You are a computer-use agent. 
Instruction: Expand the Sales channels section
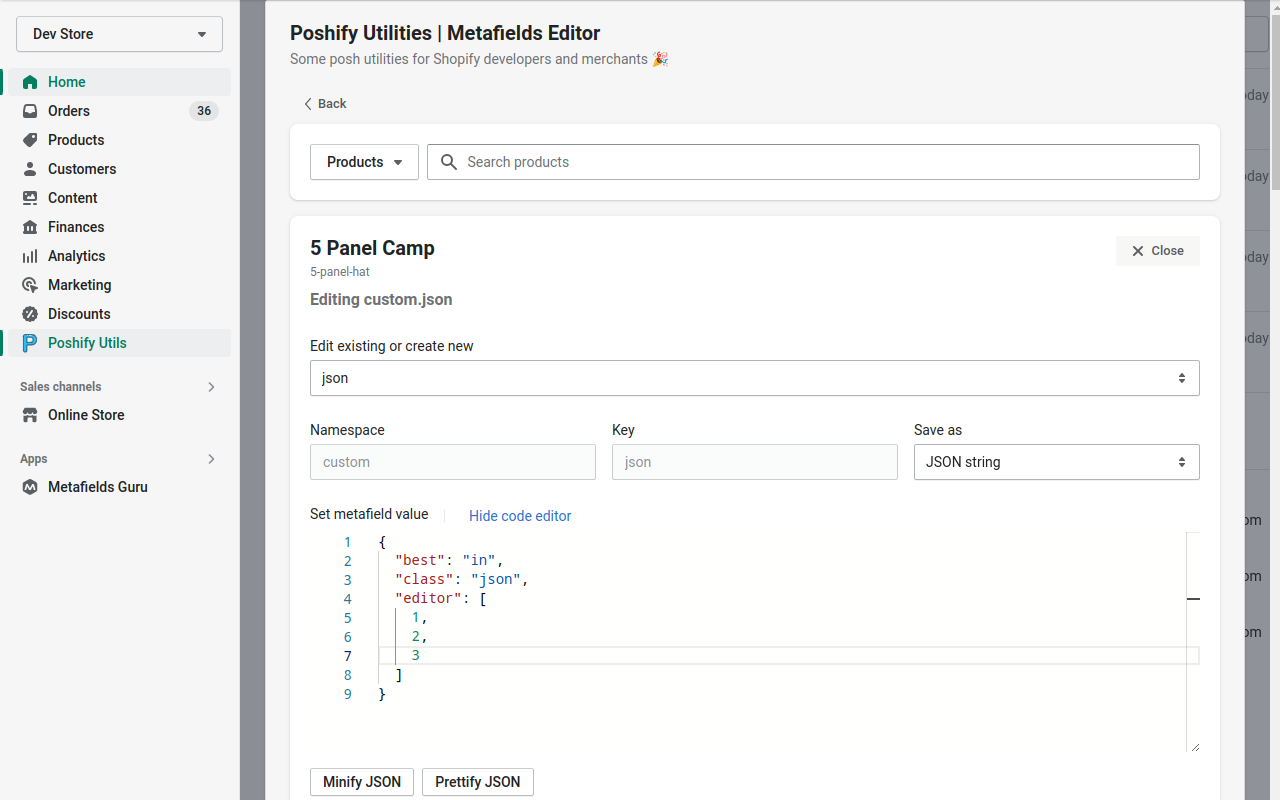point(211,386)
